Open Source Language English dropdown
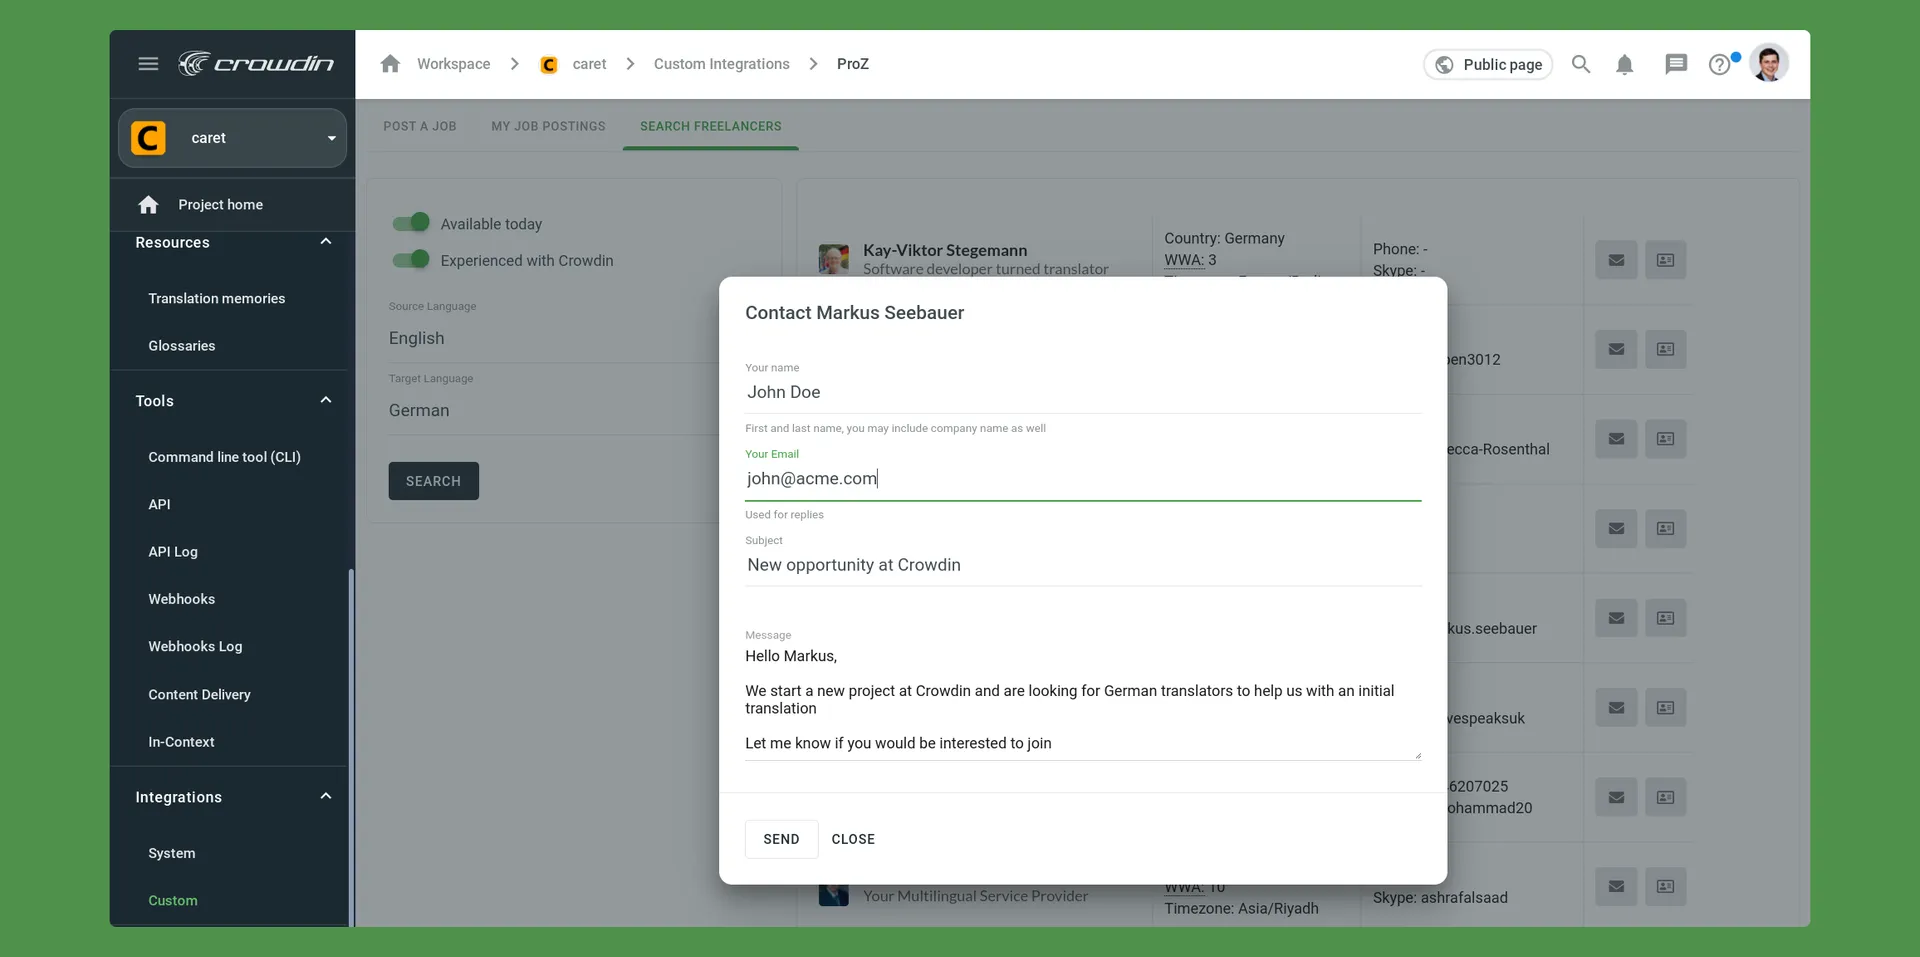 pyautogui.click(x=555, y=338)
